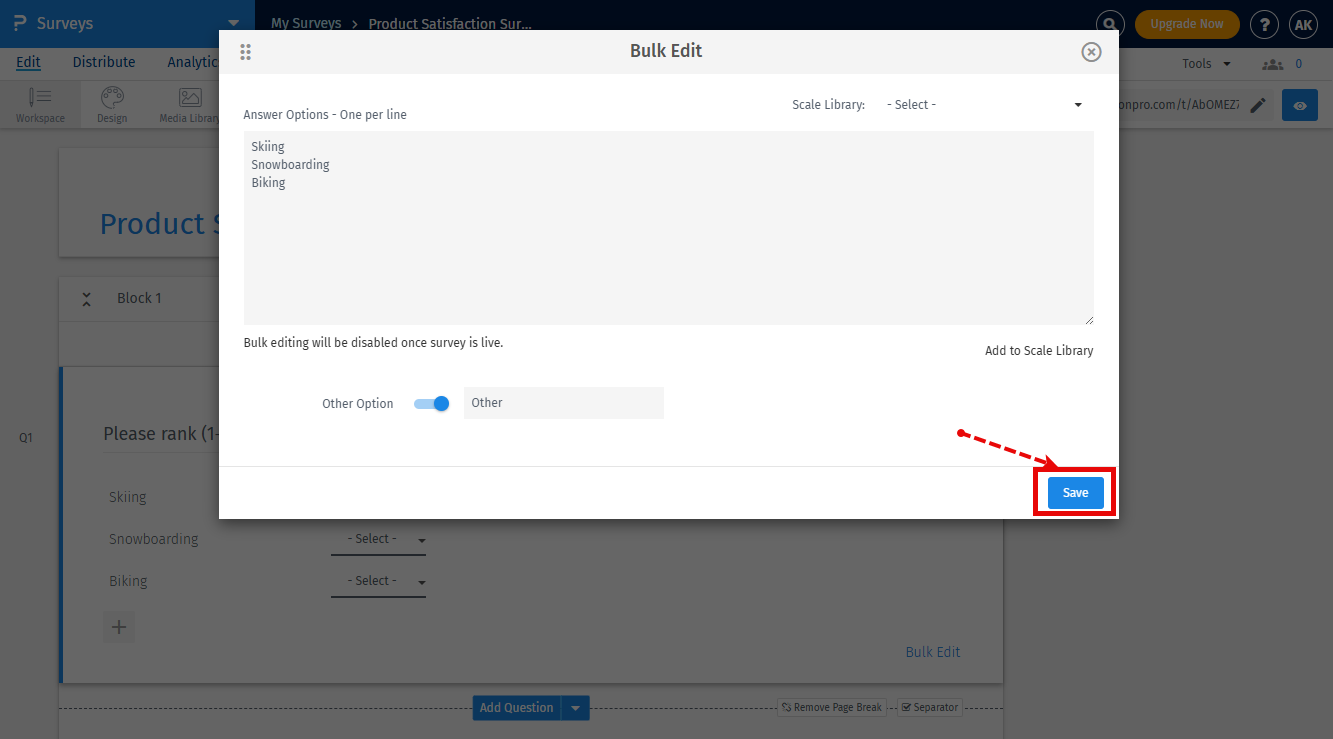The height and width of the screenshot is (739, 1333).
Task: Toggle the Separator option below the block
Action: [929, 707]
